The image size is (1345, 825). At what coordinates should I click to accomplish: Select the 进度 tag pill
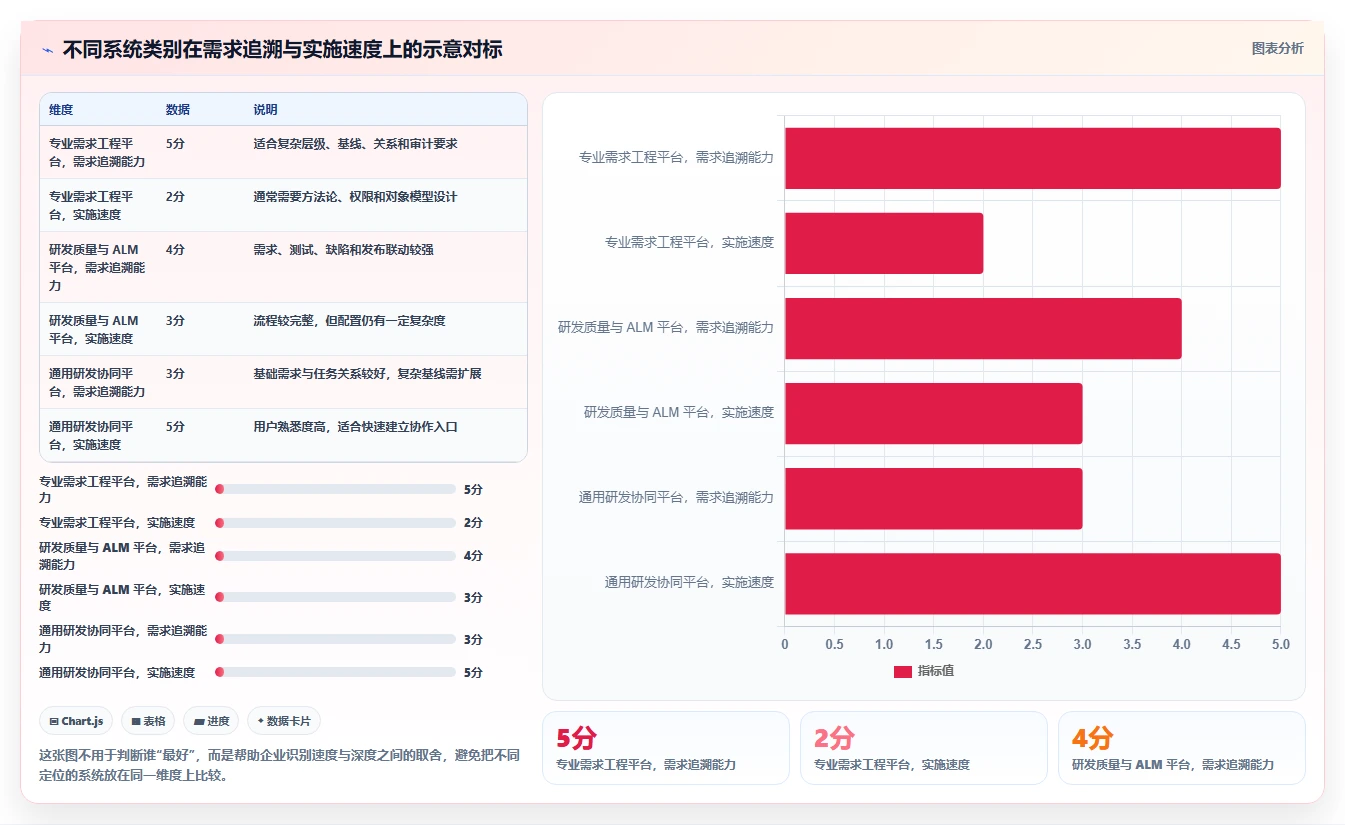(x=211, y=721)
